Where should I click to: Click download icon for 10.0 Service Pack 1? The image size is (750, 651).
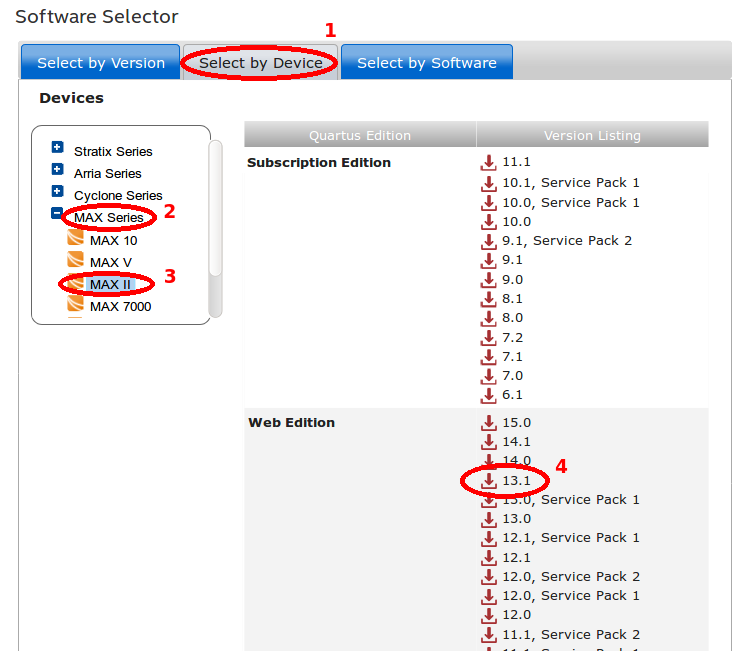click(488, 203)
